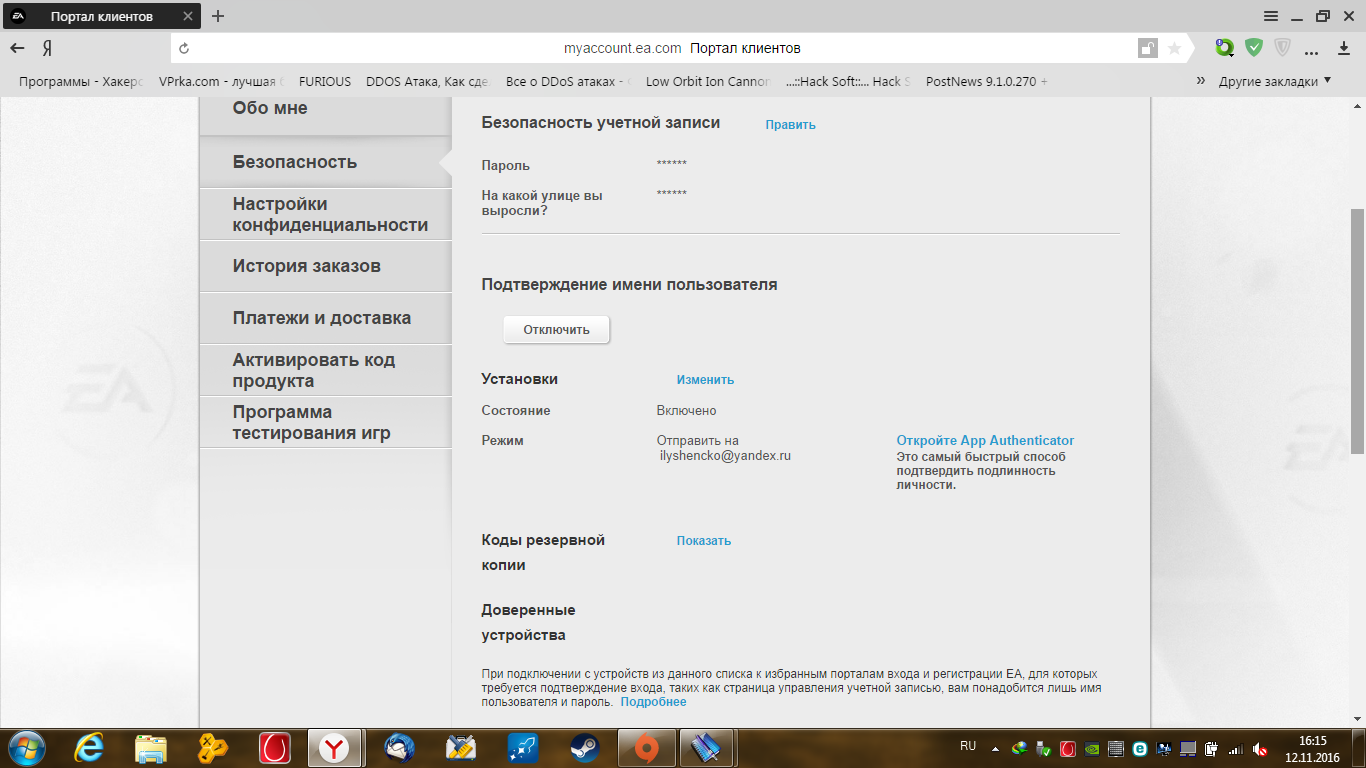Open Платежи и доставка section
The height and width of the screenshot is (768, 1366).
326,318
